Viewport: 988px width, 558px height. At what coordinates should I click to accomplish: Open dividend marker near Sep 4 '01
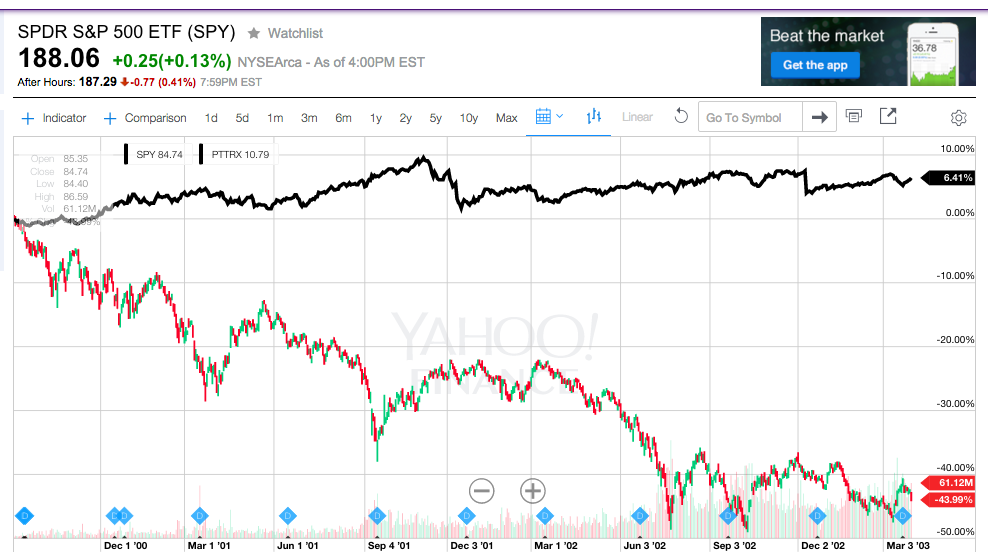377,516
